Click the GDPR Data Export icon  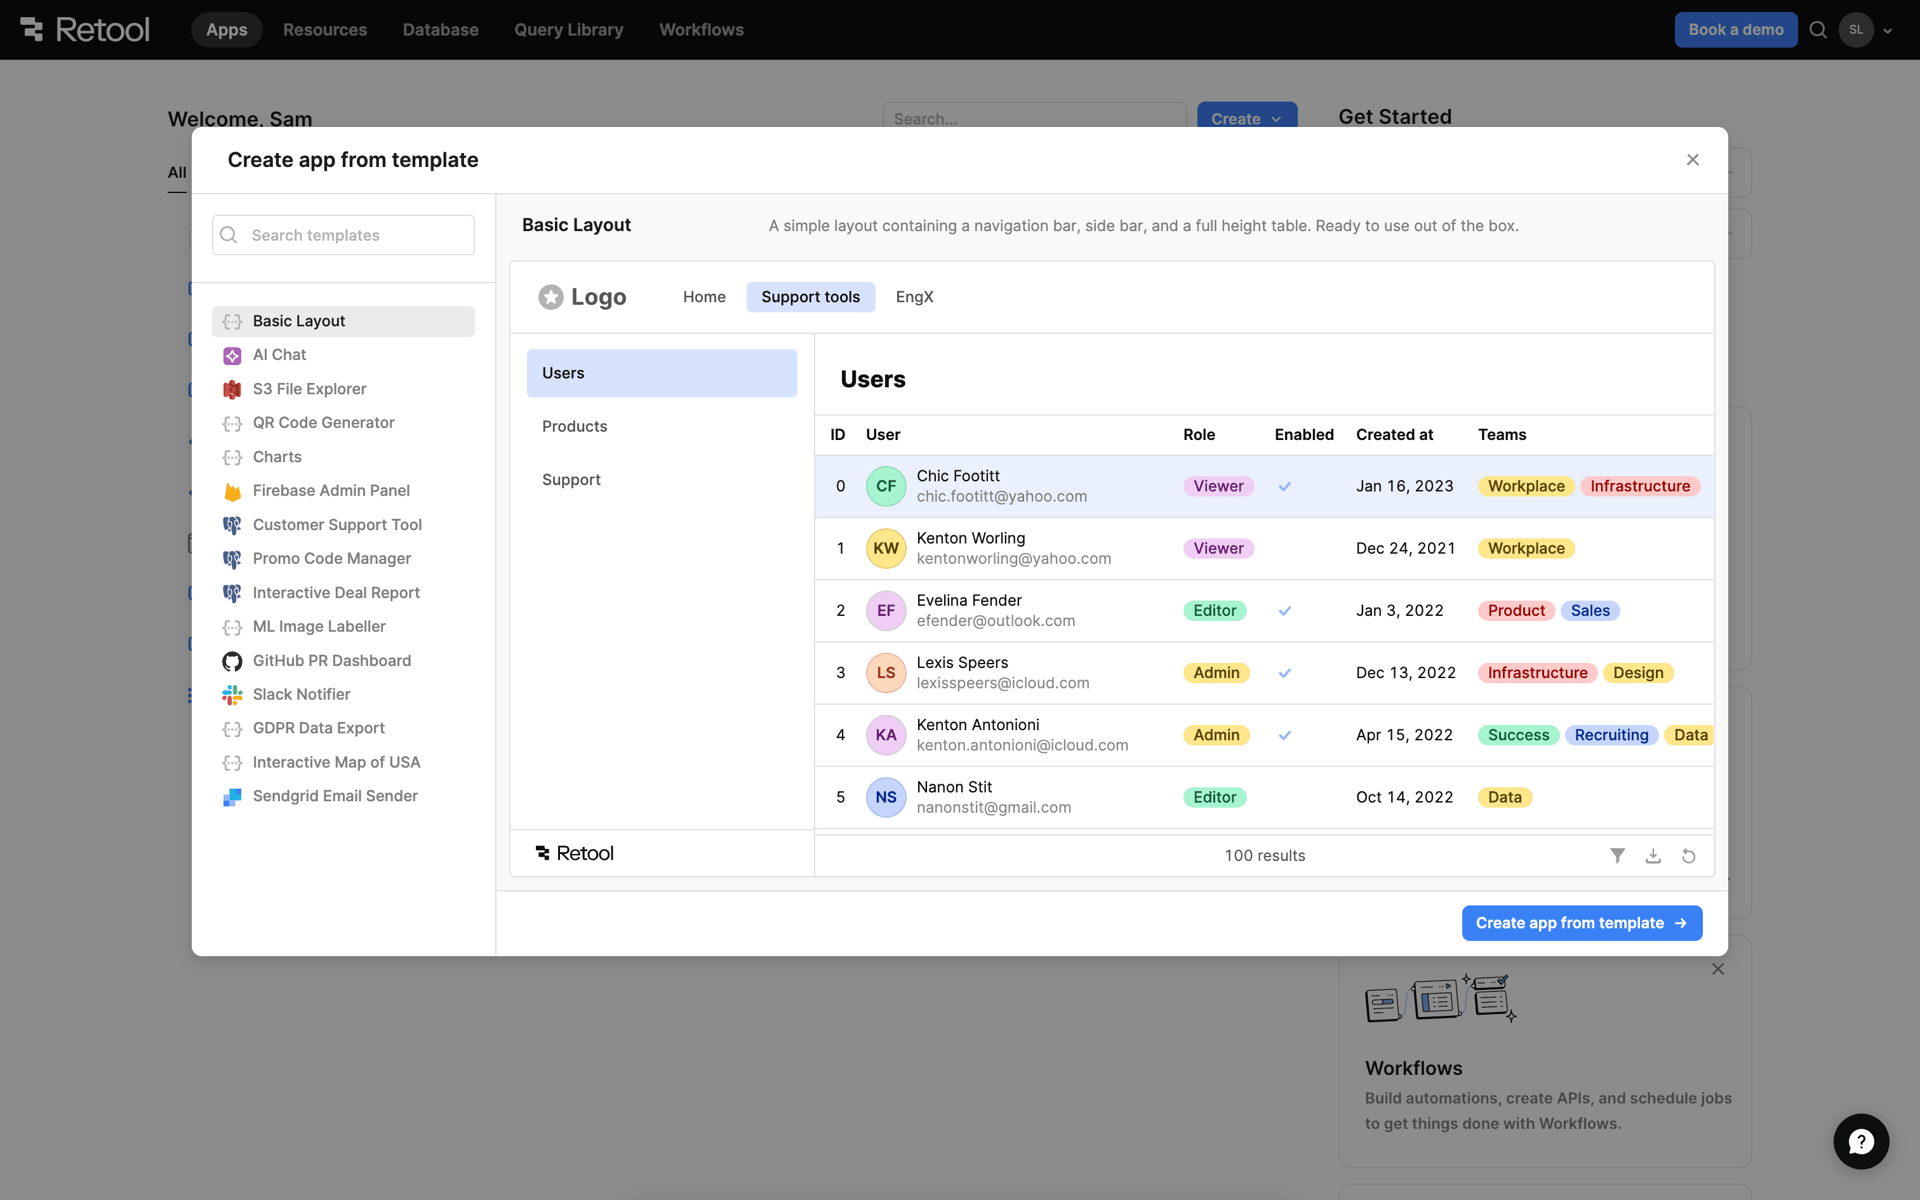[x=232, y=729]
